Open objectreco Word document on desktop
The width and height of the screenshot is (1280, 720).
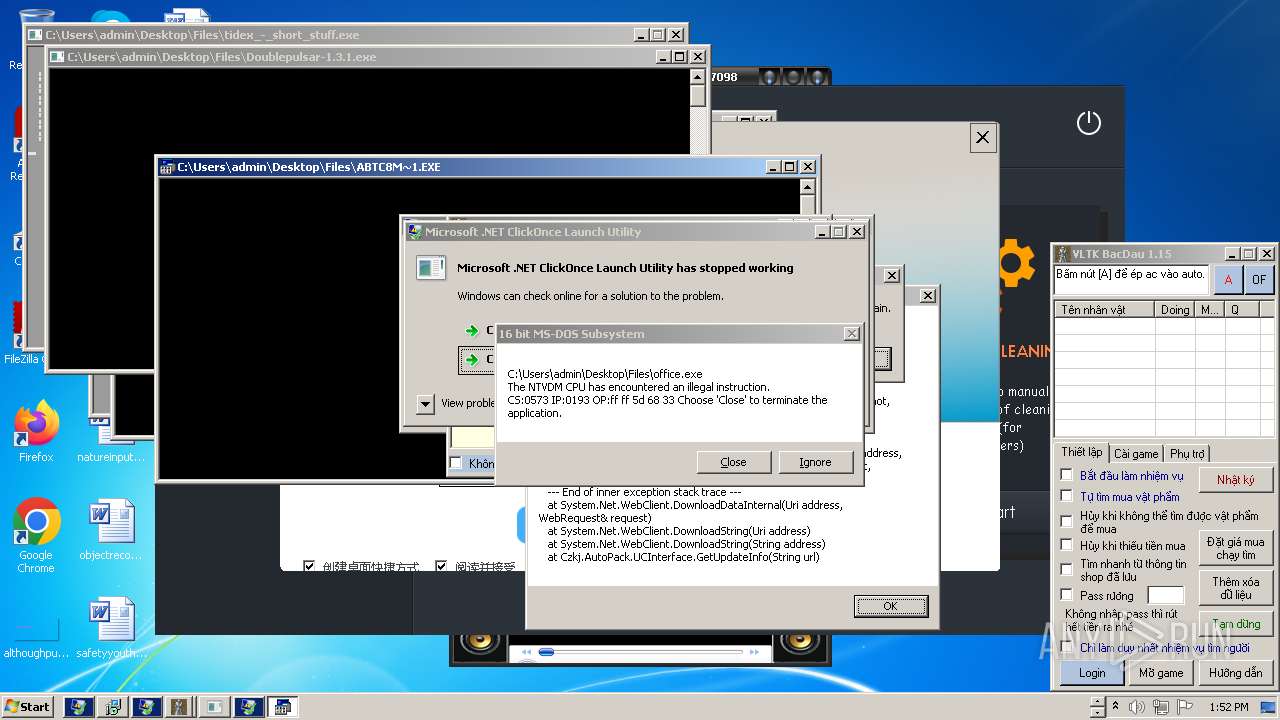(x=111, y=532)
